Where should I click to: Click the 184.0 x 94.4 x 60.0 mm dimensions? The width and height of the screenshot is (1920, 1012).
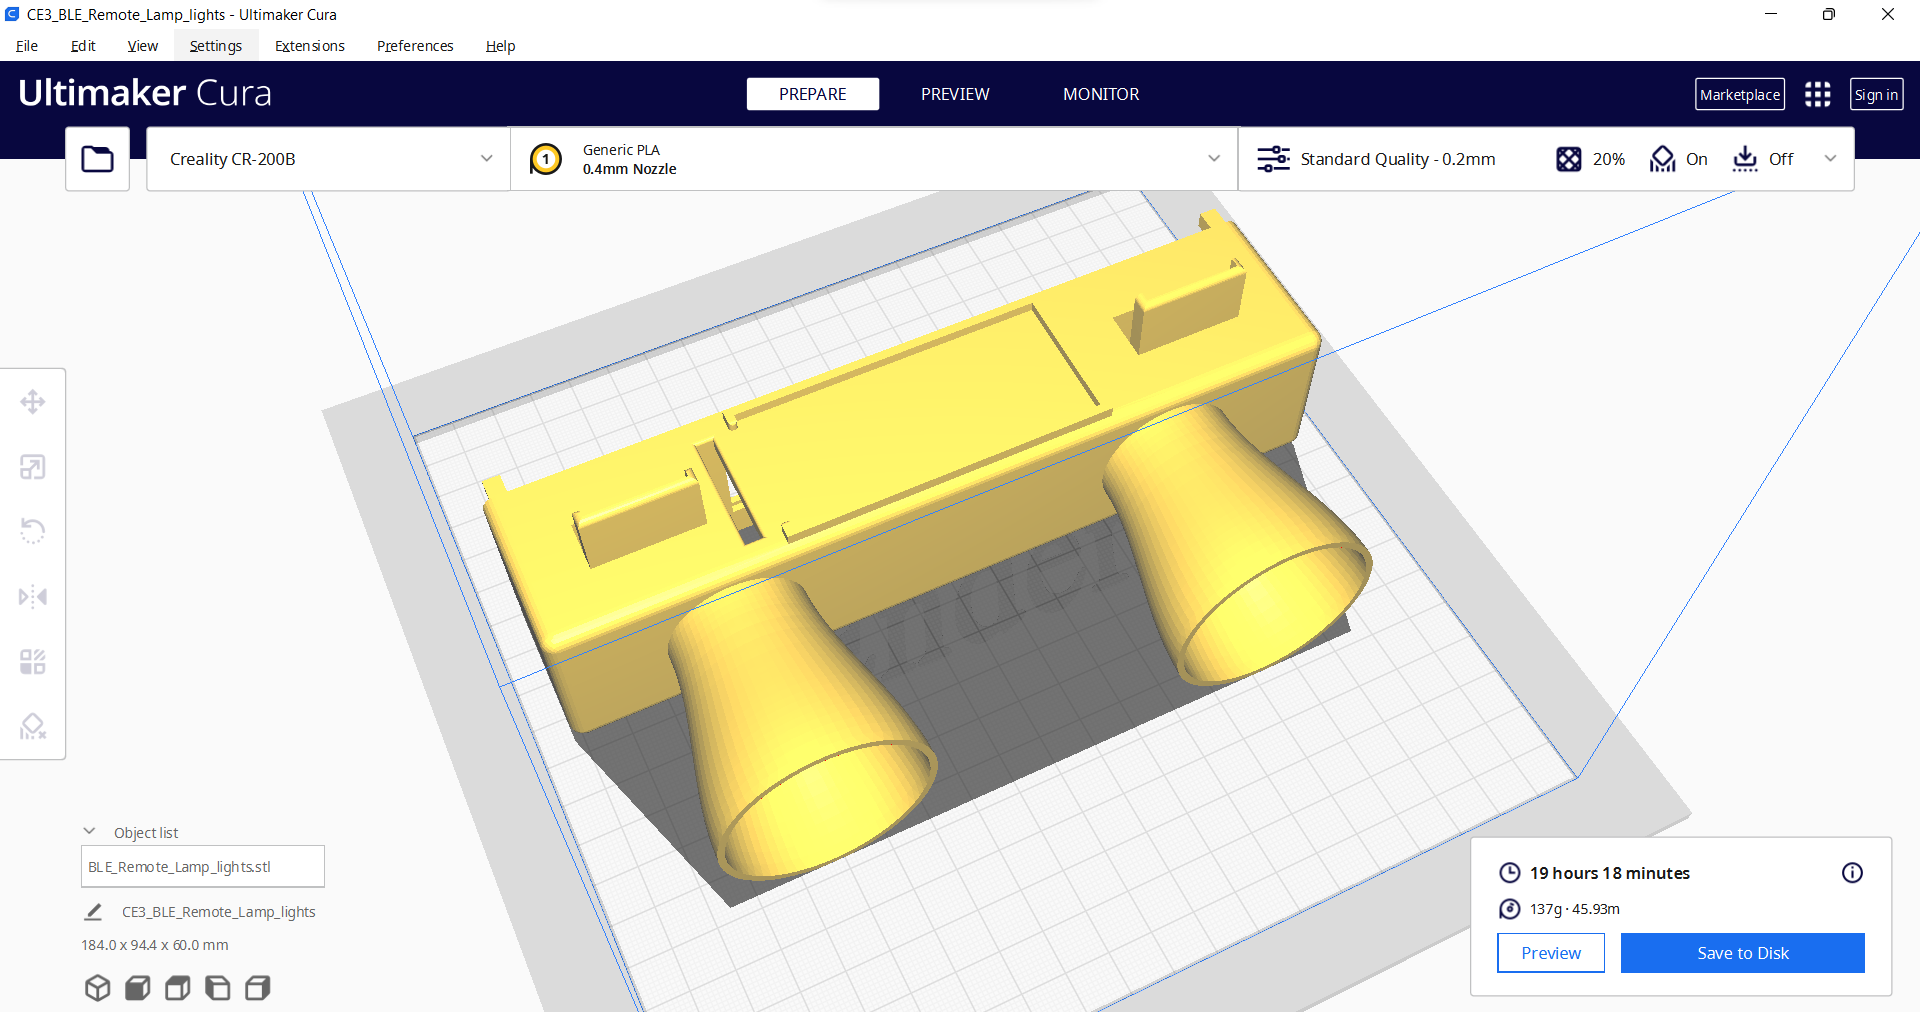coord(155,945)
